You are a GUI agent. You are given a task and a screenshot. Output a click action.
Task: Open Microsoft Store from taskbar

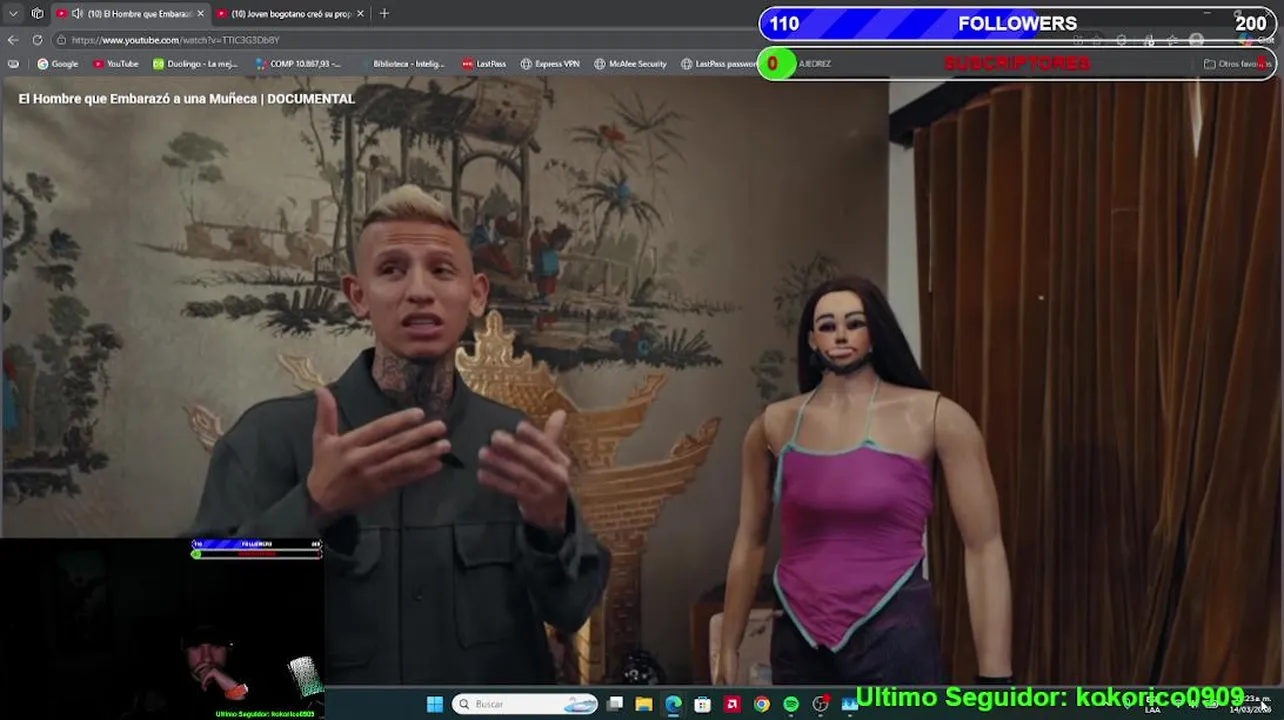click(x=703, y=704)
